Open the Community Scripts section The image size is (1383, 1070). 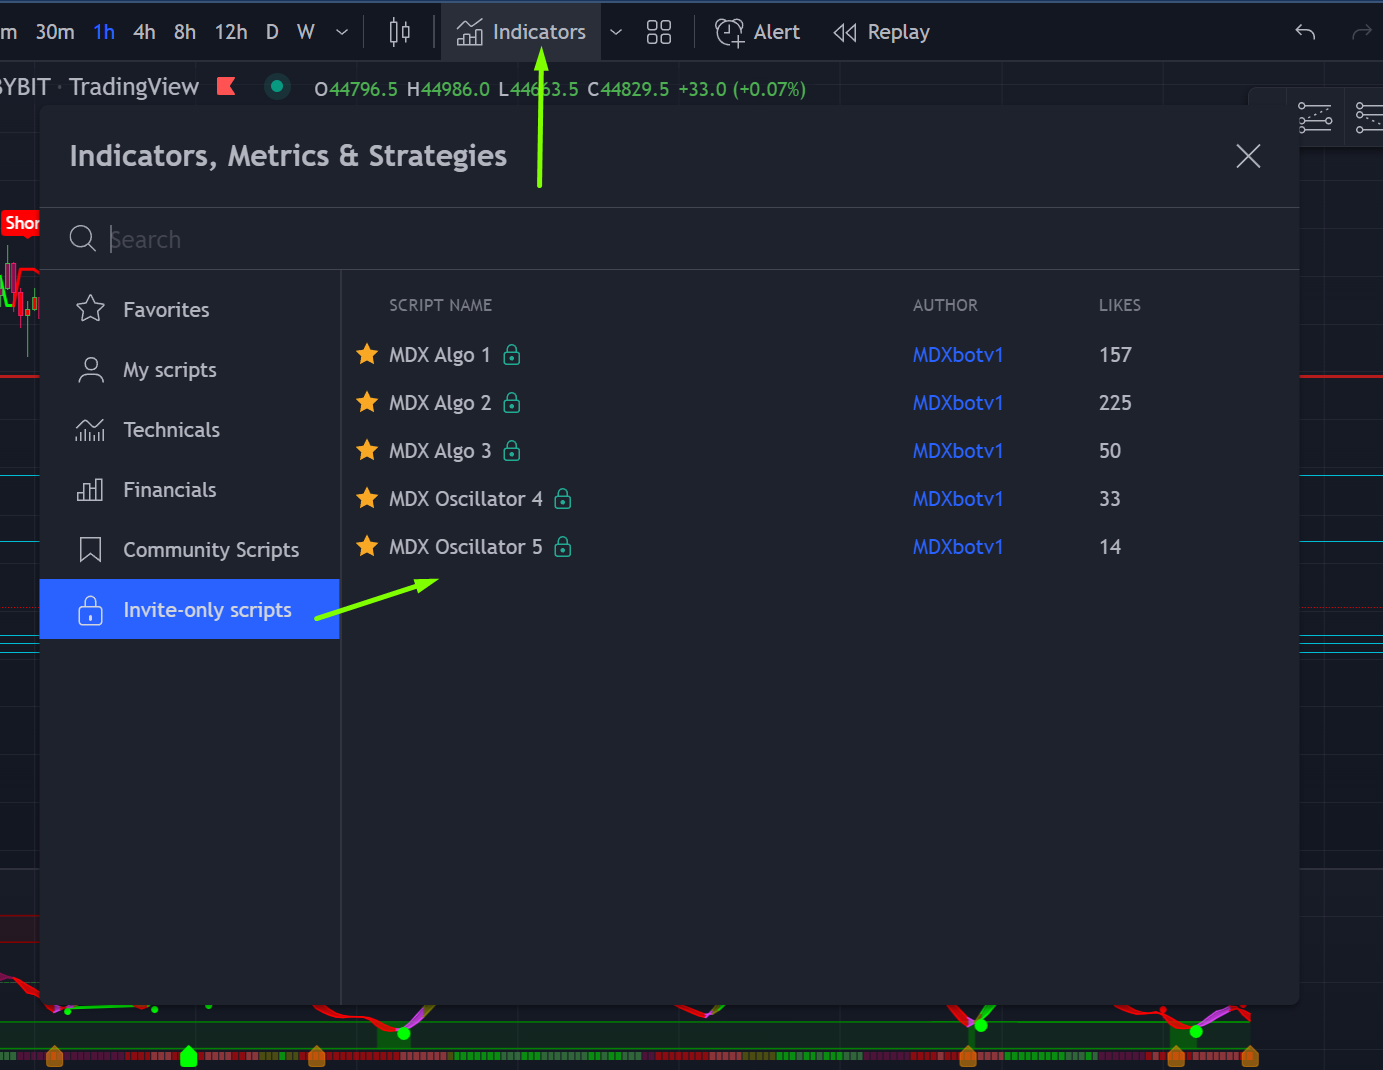[210, 549]
